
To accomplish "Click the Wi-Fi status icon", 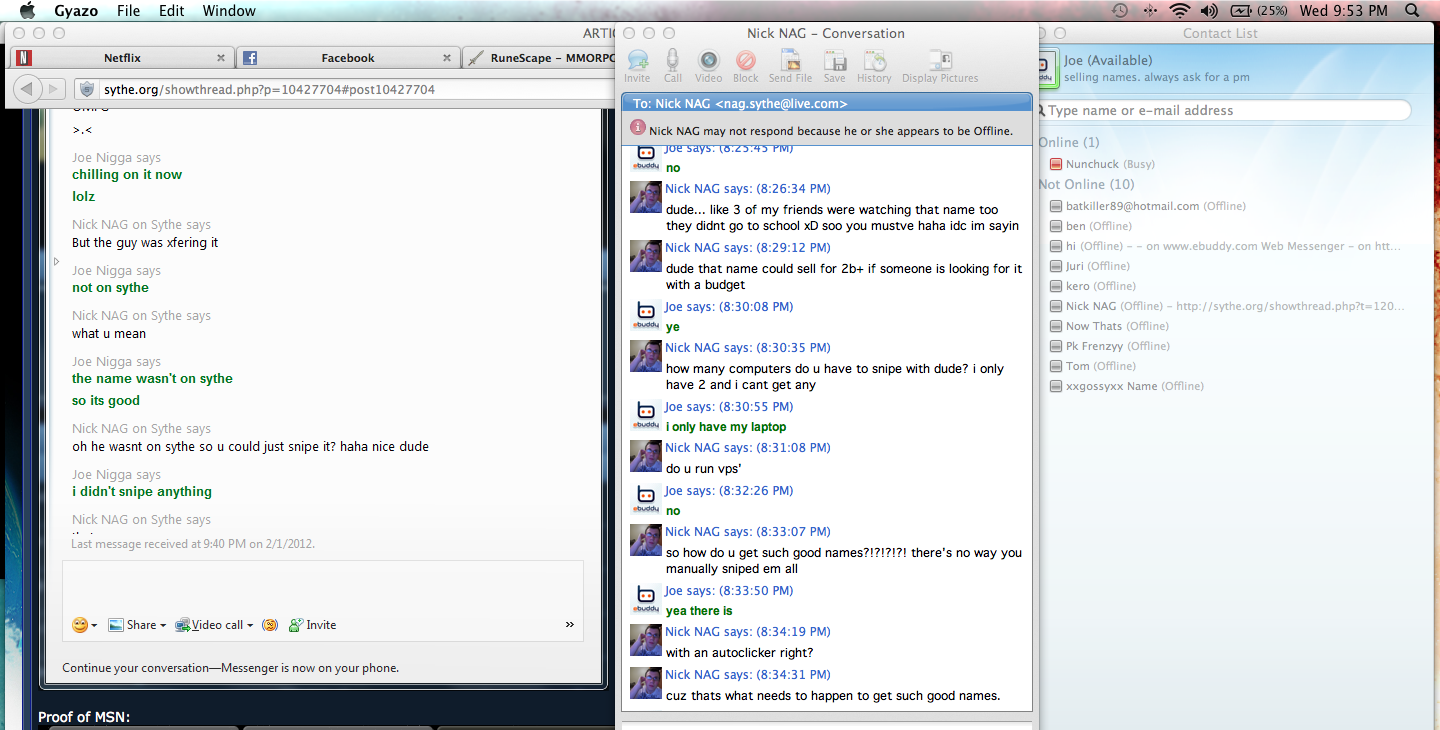I will pyautogui.click(x=1180, y=11).
